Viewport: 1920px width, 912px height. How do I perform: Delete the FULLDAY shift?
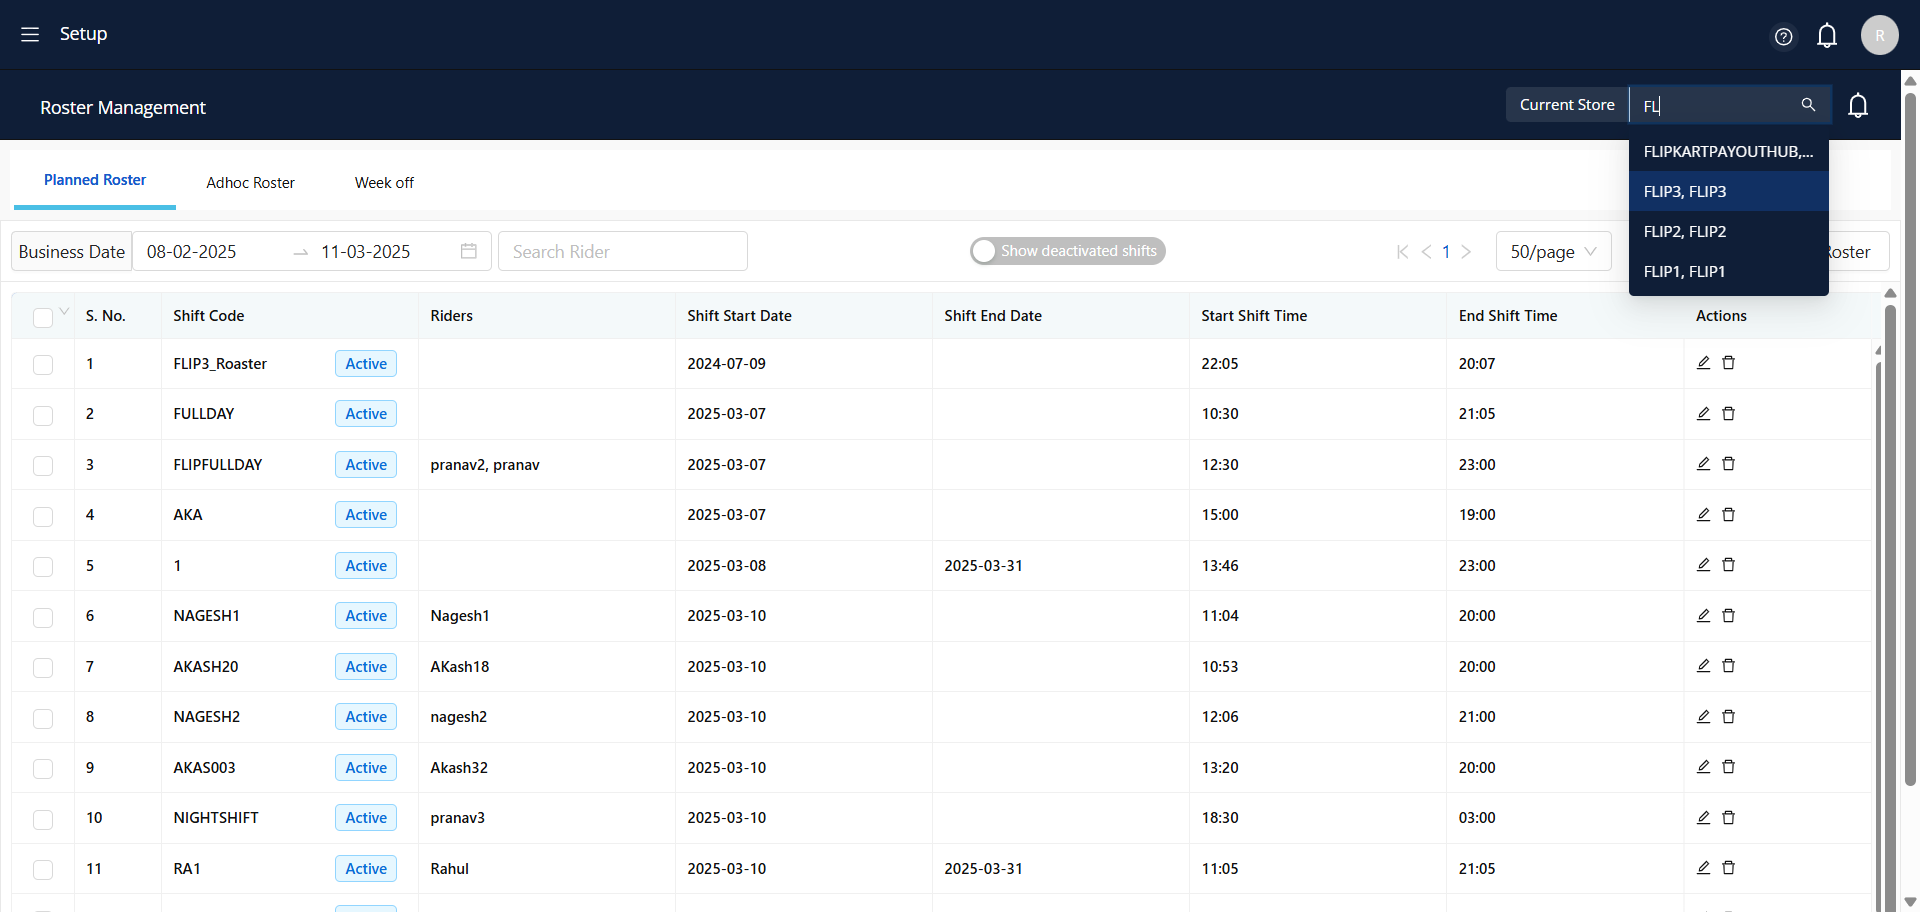tap(1728, 413)
